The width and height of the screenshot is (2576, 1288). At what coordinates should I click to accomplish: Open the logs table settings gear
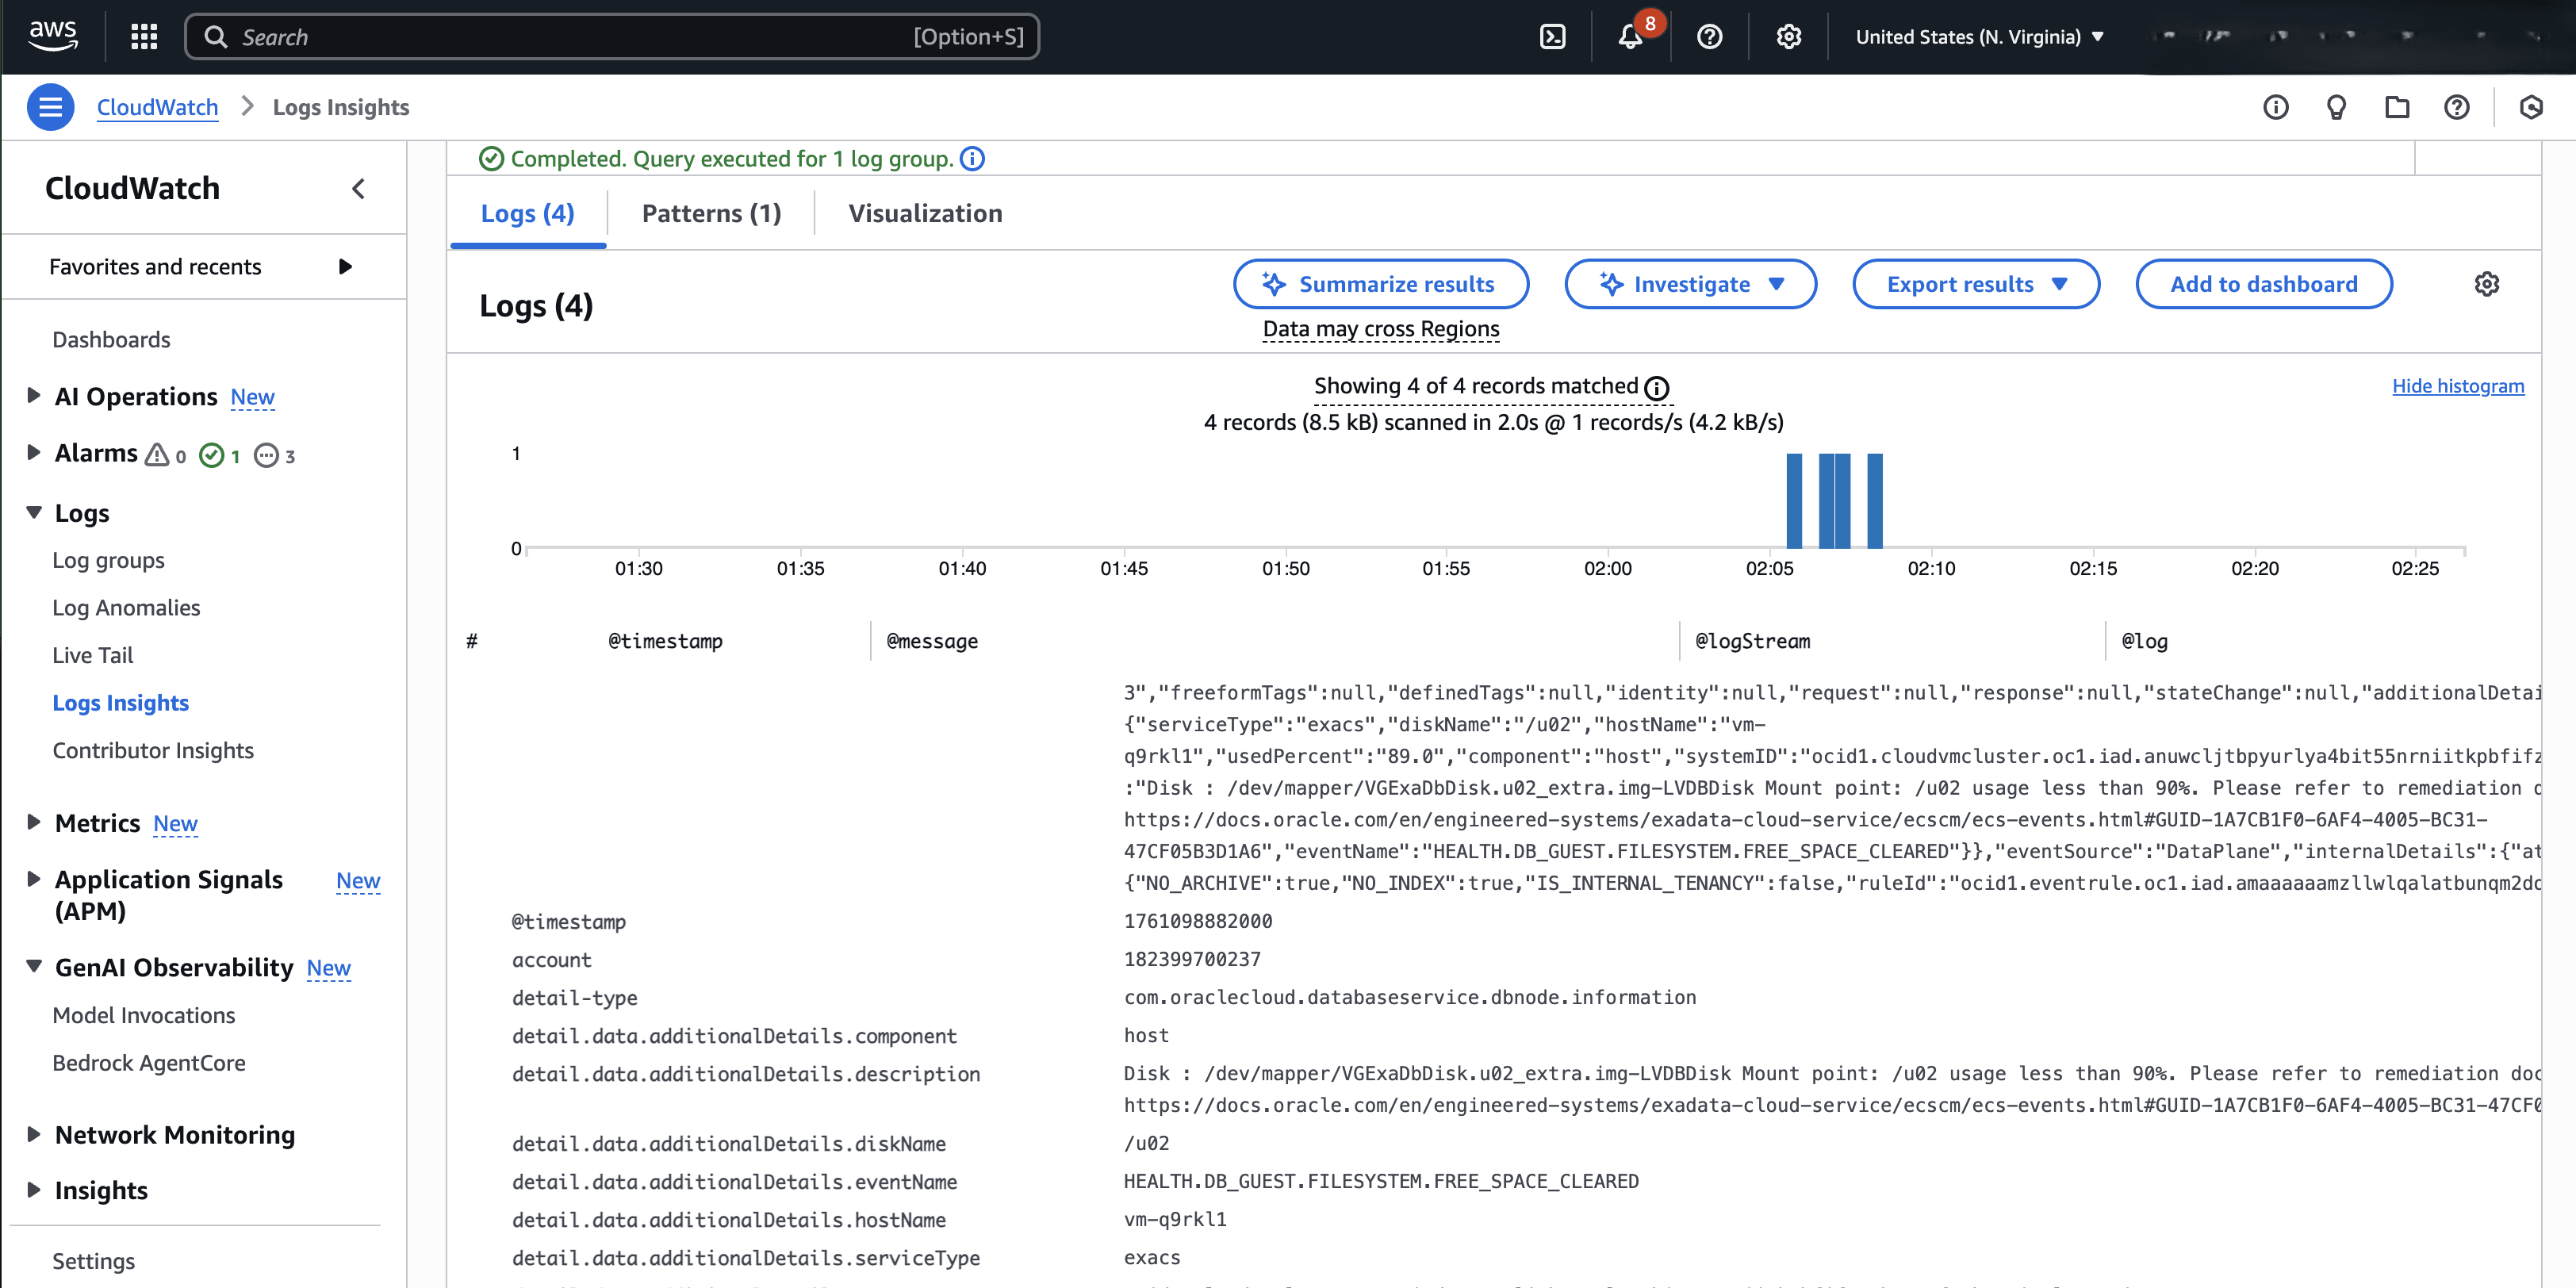point(2488,284)
